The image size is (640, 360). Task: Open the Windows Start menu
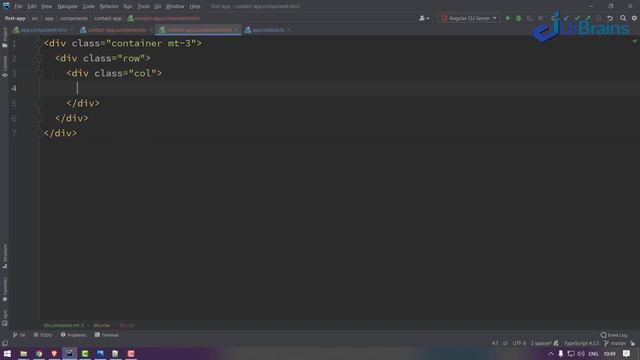click(7, 353)
